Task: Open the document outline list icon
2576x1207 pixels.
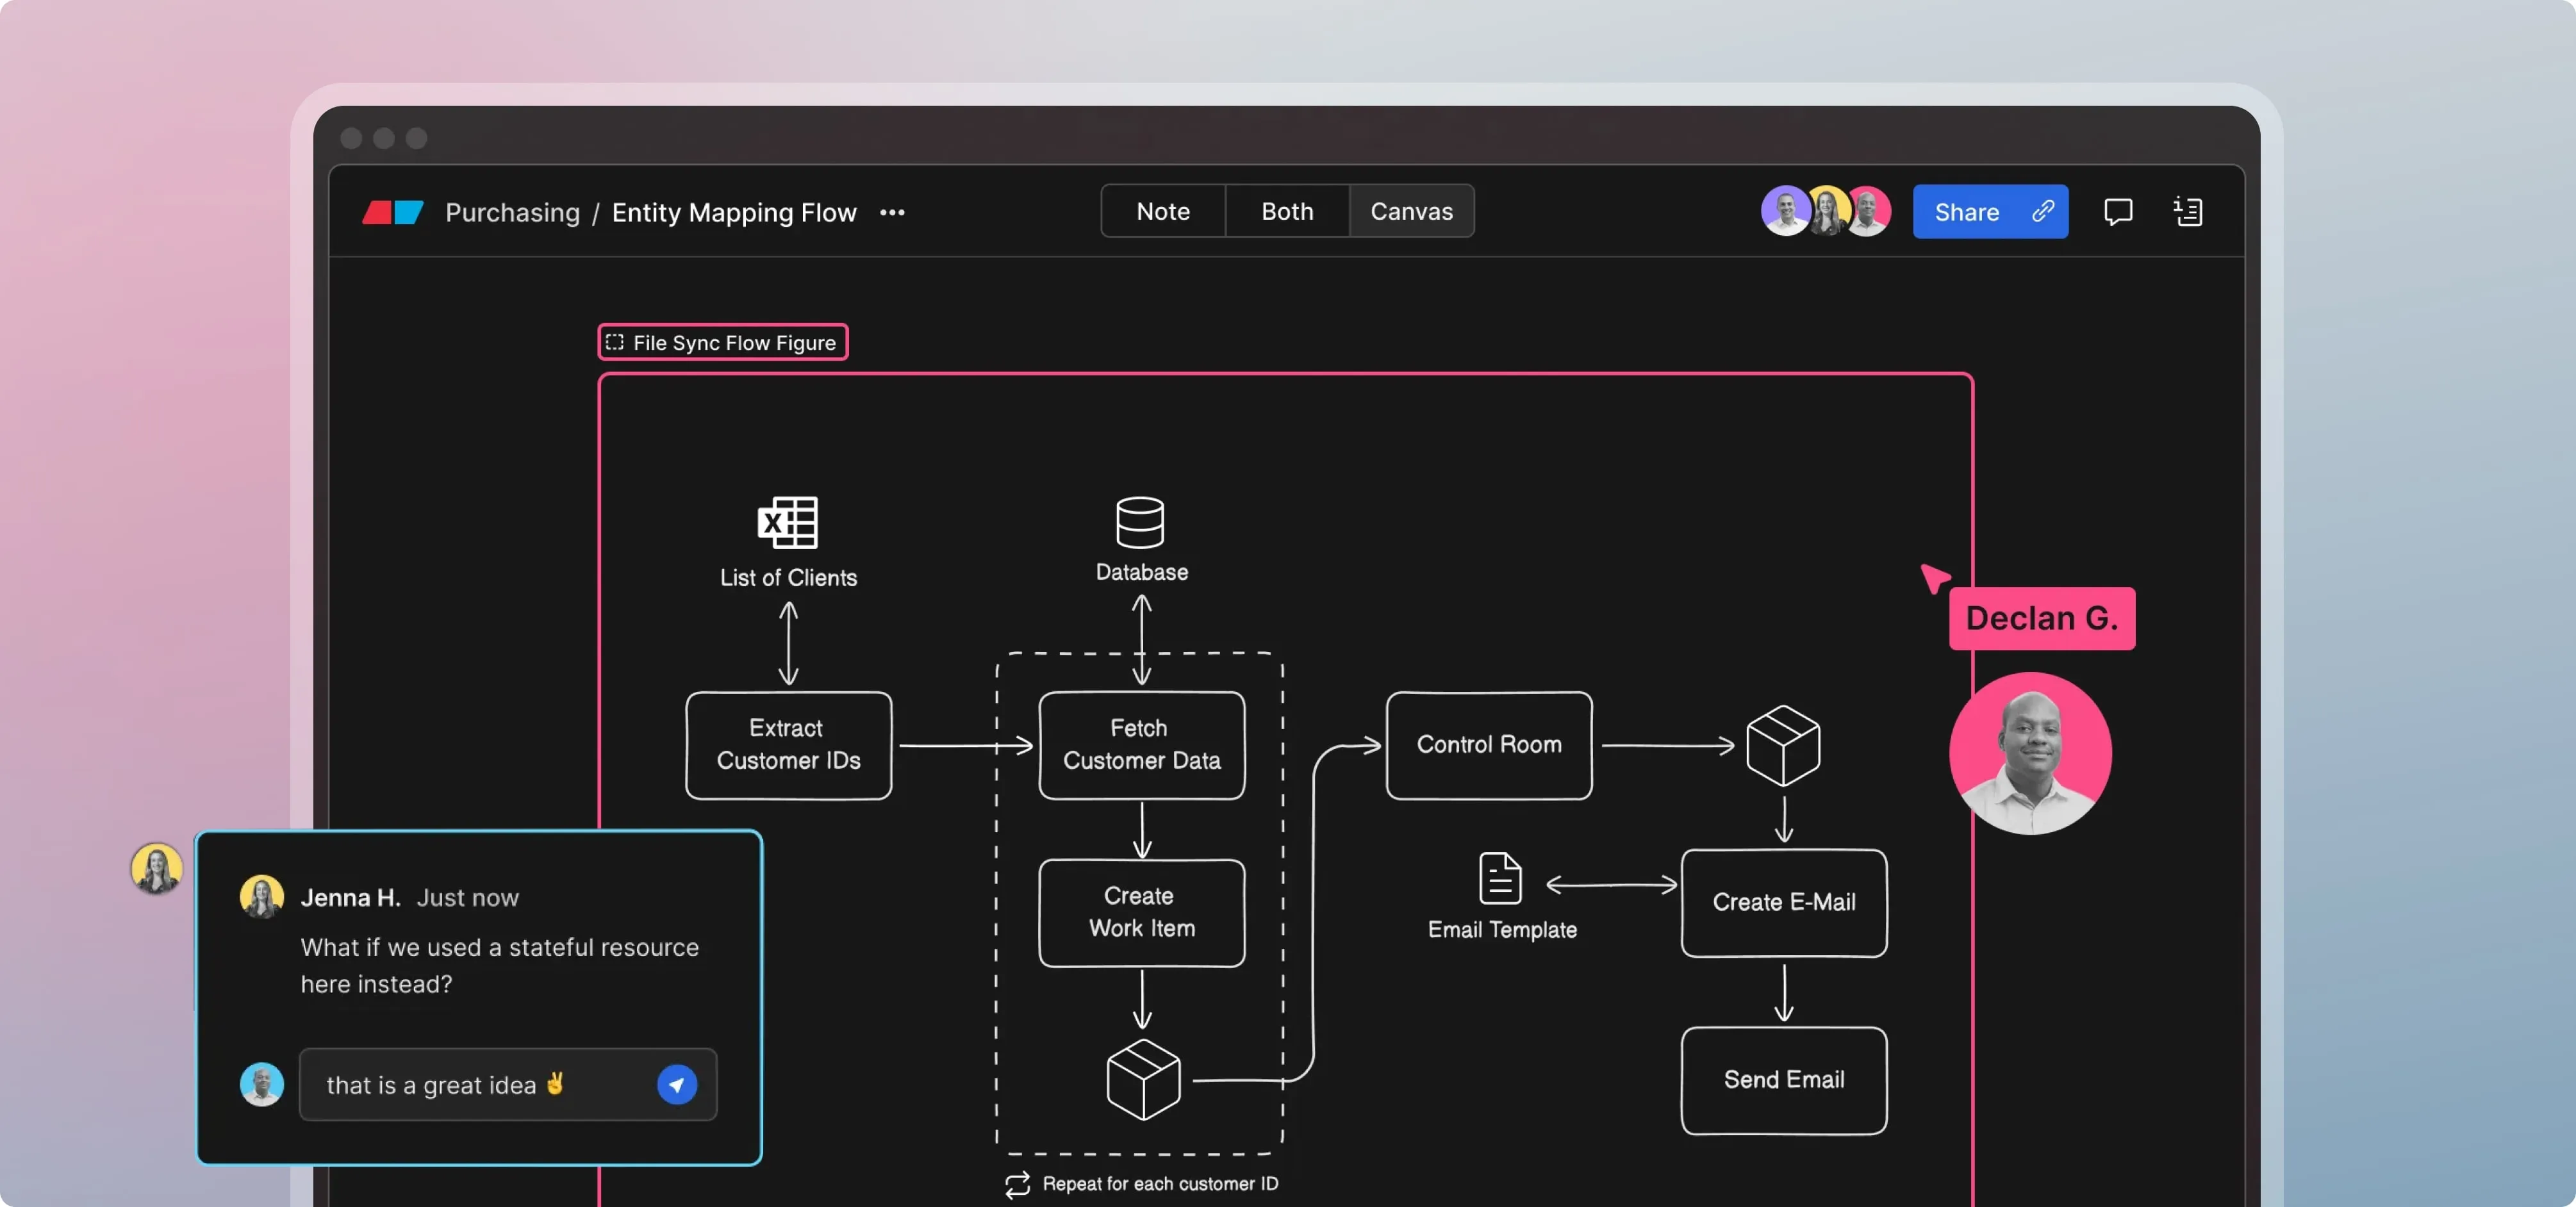Action: [2188, 212]
